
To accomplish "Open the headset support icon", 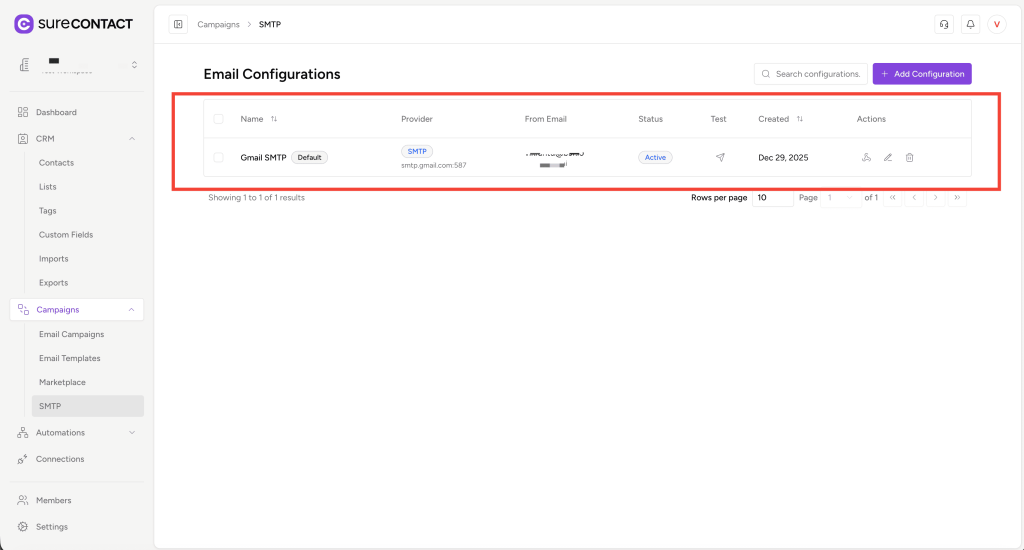I will pos(942,25).
